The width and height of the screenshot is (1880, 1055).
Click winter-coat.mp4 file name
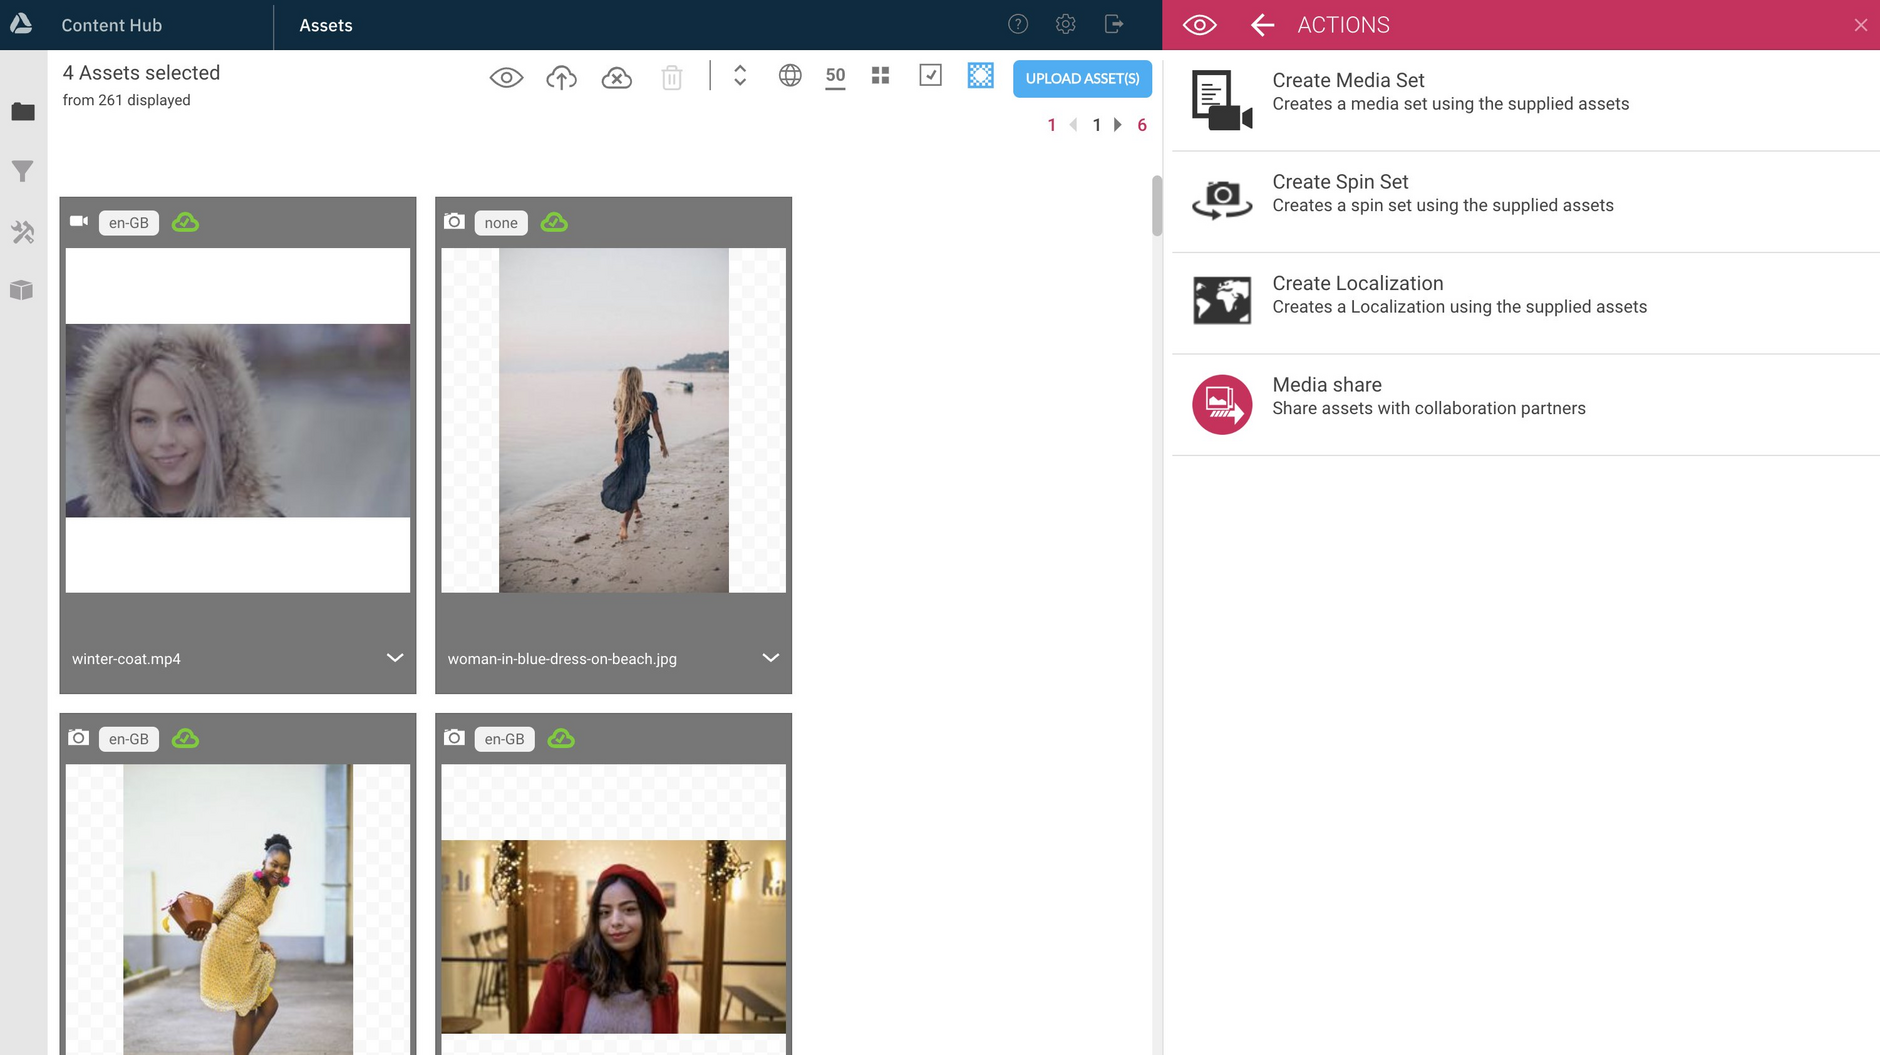(126, 659)
